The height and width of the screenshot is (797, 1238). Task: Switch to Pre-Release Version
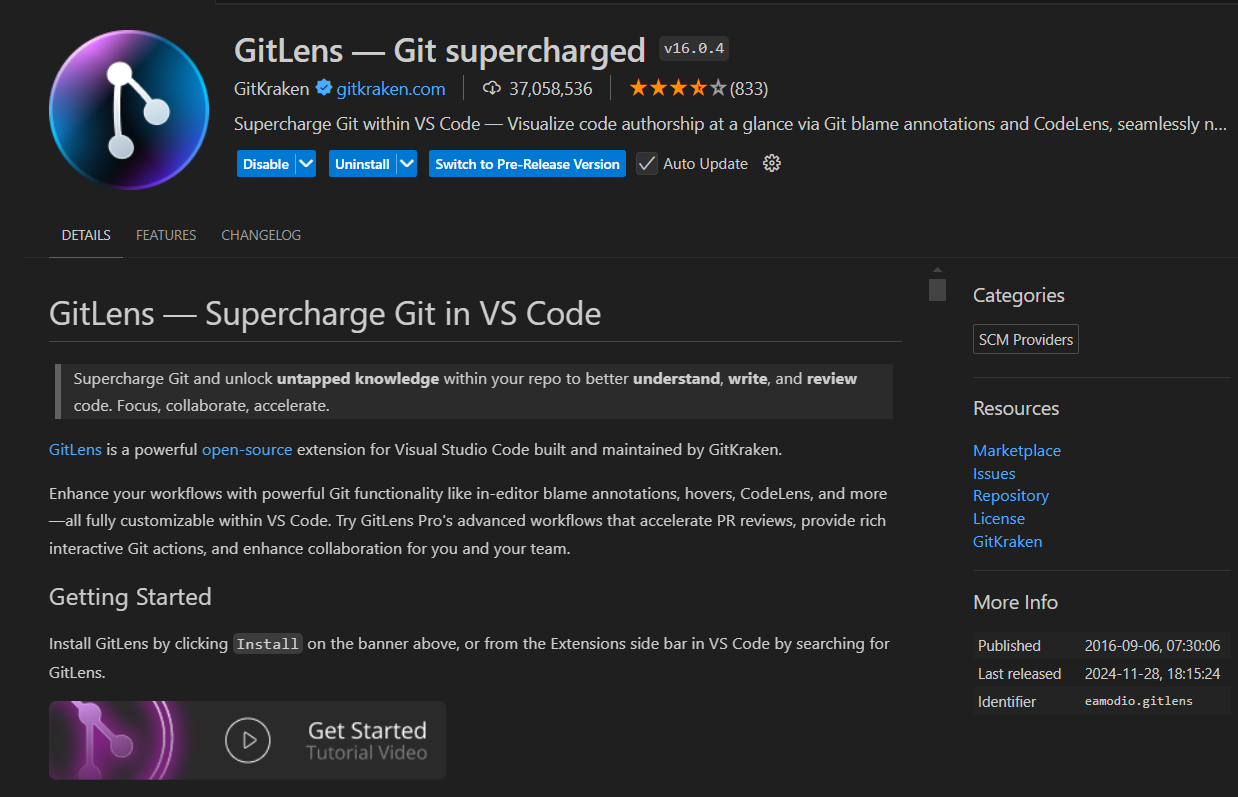[x=527, y=164]
